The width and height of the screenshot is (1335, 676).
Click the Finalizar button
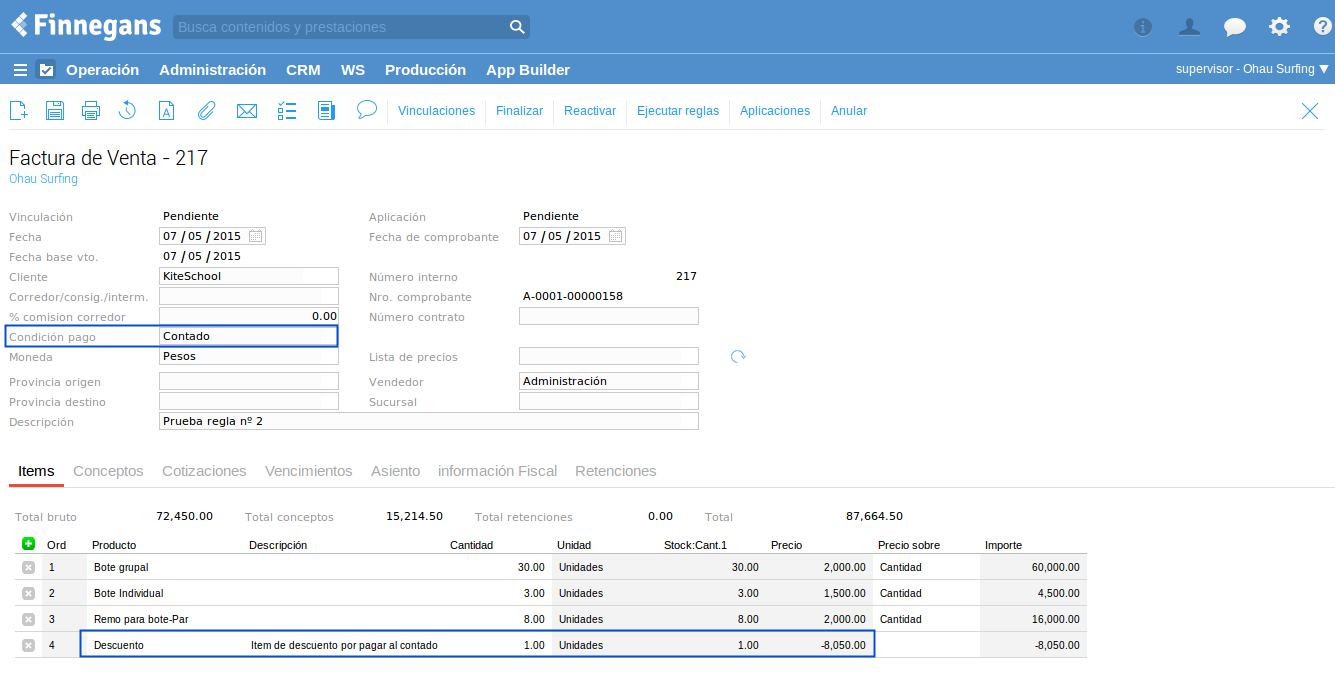(x=519, y=111)
